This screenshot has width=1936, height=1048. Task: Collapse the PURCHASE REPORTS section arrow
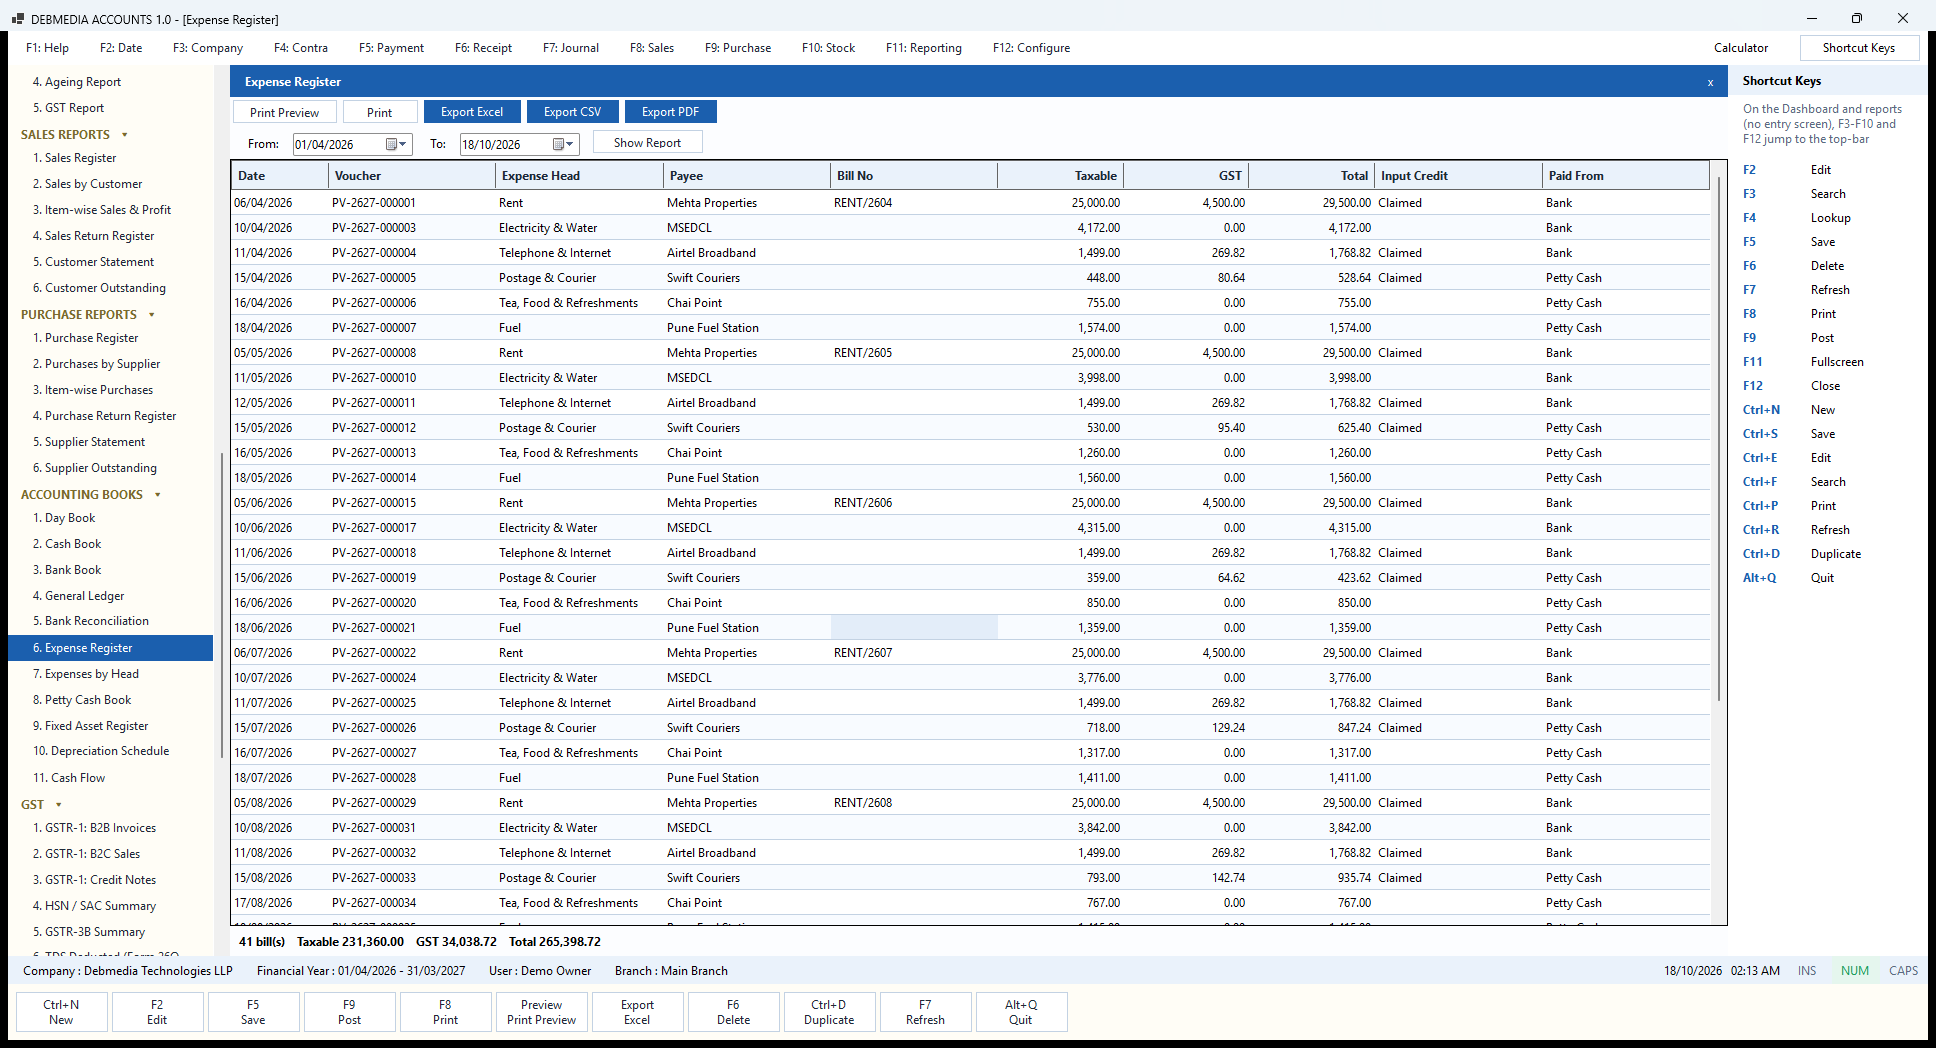tap(152, 315)
